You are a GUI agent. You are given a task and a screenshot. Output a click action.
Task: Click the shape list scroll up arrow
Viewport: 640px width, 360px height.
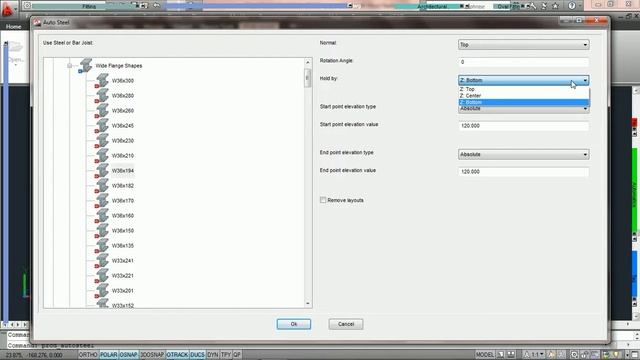[308, 62]
